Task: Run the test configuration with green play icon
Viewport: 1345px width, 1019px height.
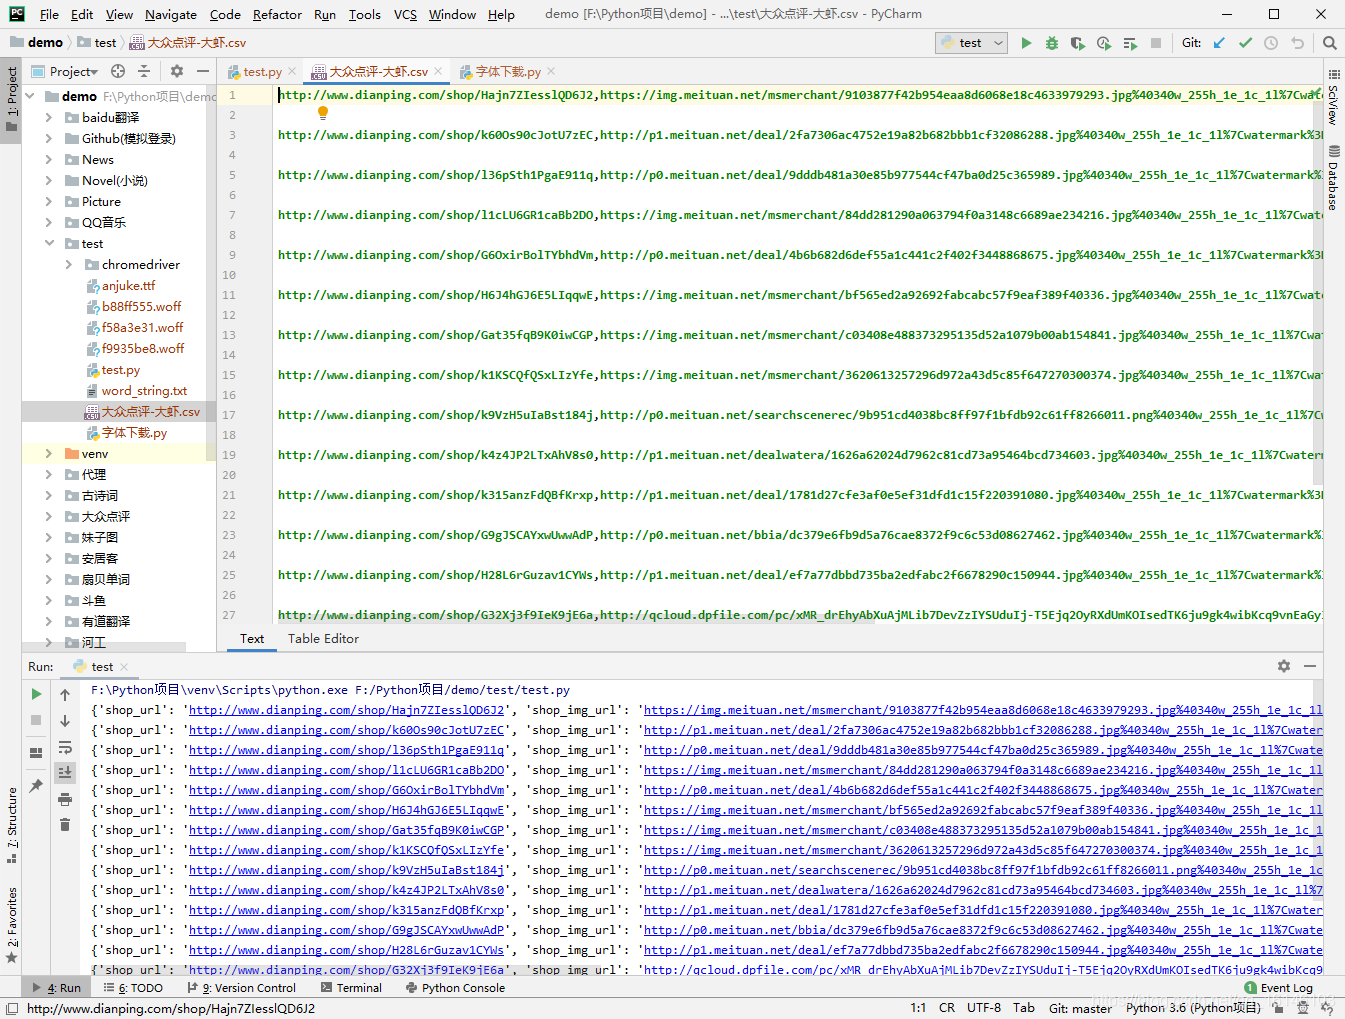Action: (x=1026, y=43)
